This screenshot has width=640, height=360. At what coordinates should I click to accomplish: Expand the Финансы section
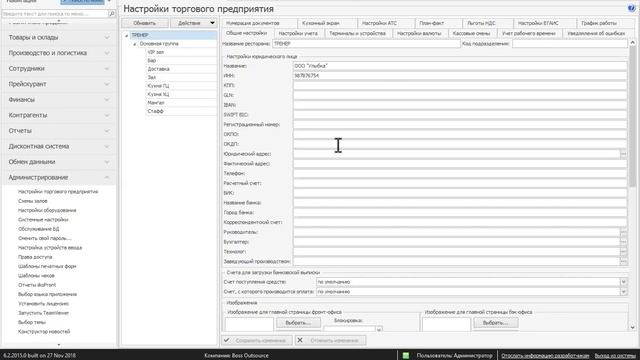pos(59,100)
